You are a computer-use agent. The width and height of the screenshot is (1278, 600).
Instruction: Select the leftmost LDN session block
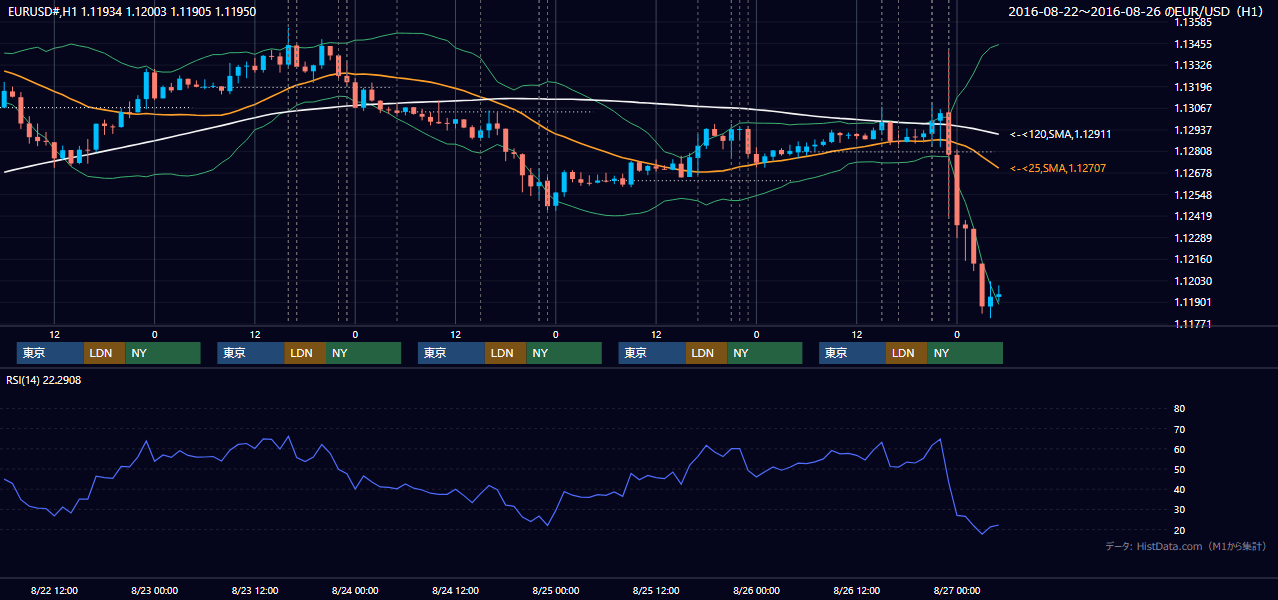104,353
